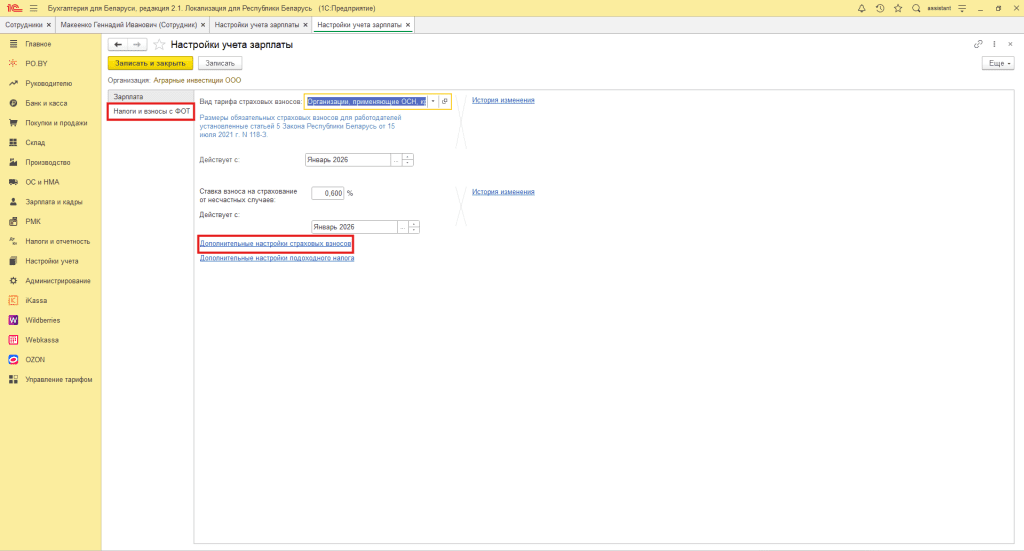This screenshot has width=1024, height=551.
Task: Click organization Аграрные инвестиции ООО text
Action: click(x=197, y=80)
